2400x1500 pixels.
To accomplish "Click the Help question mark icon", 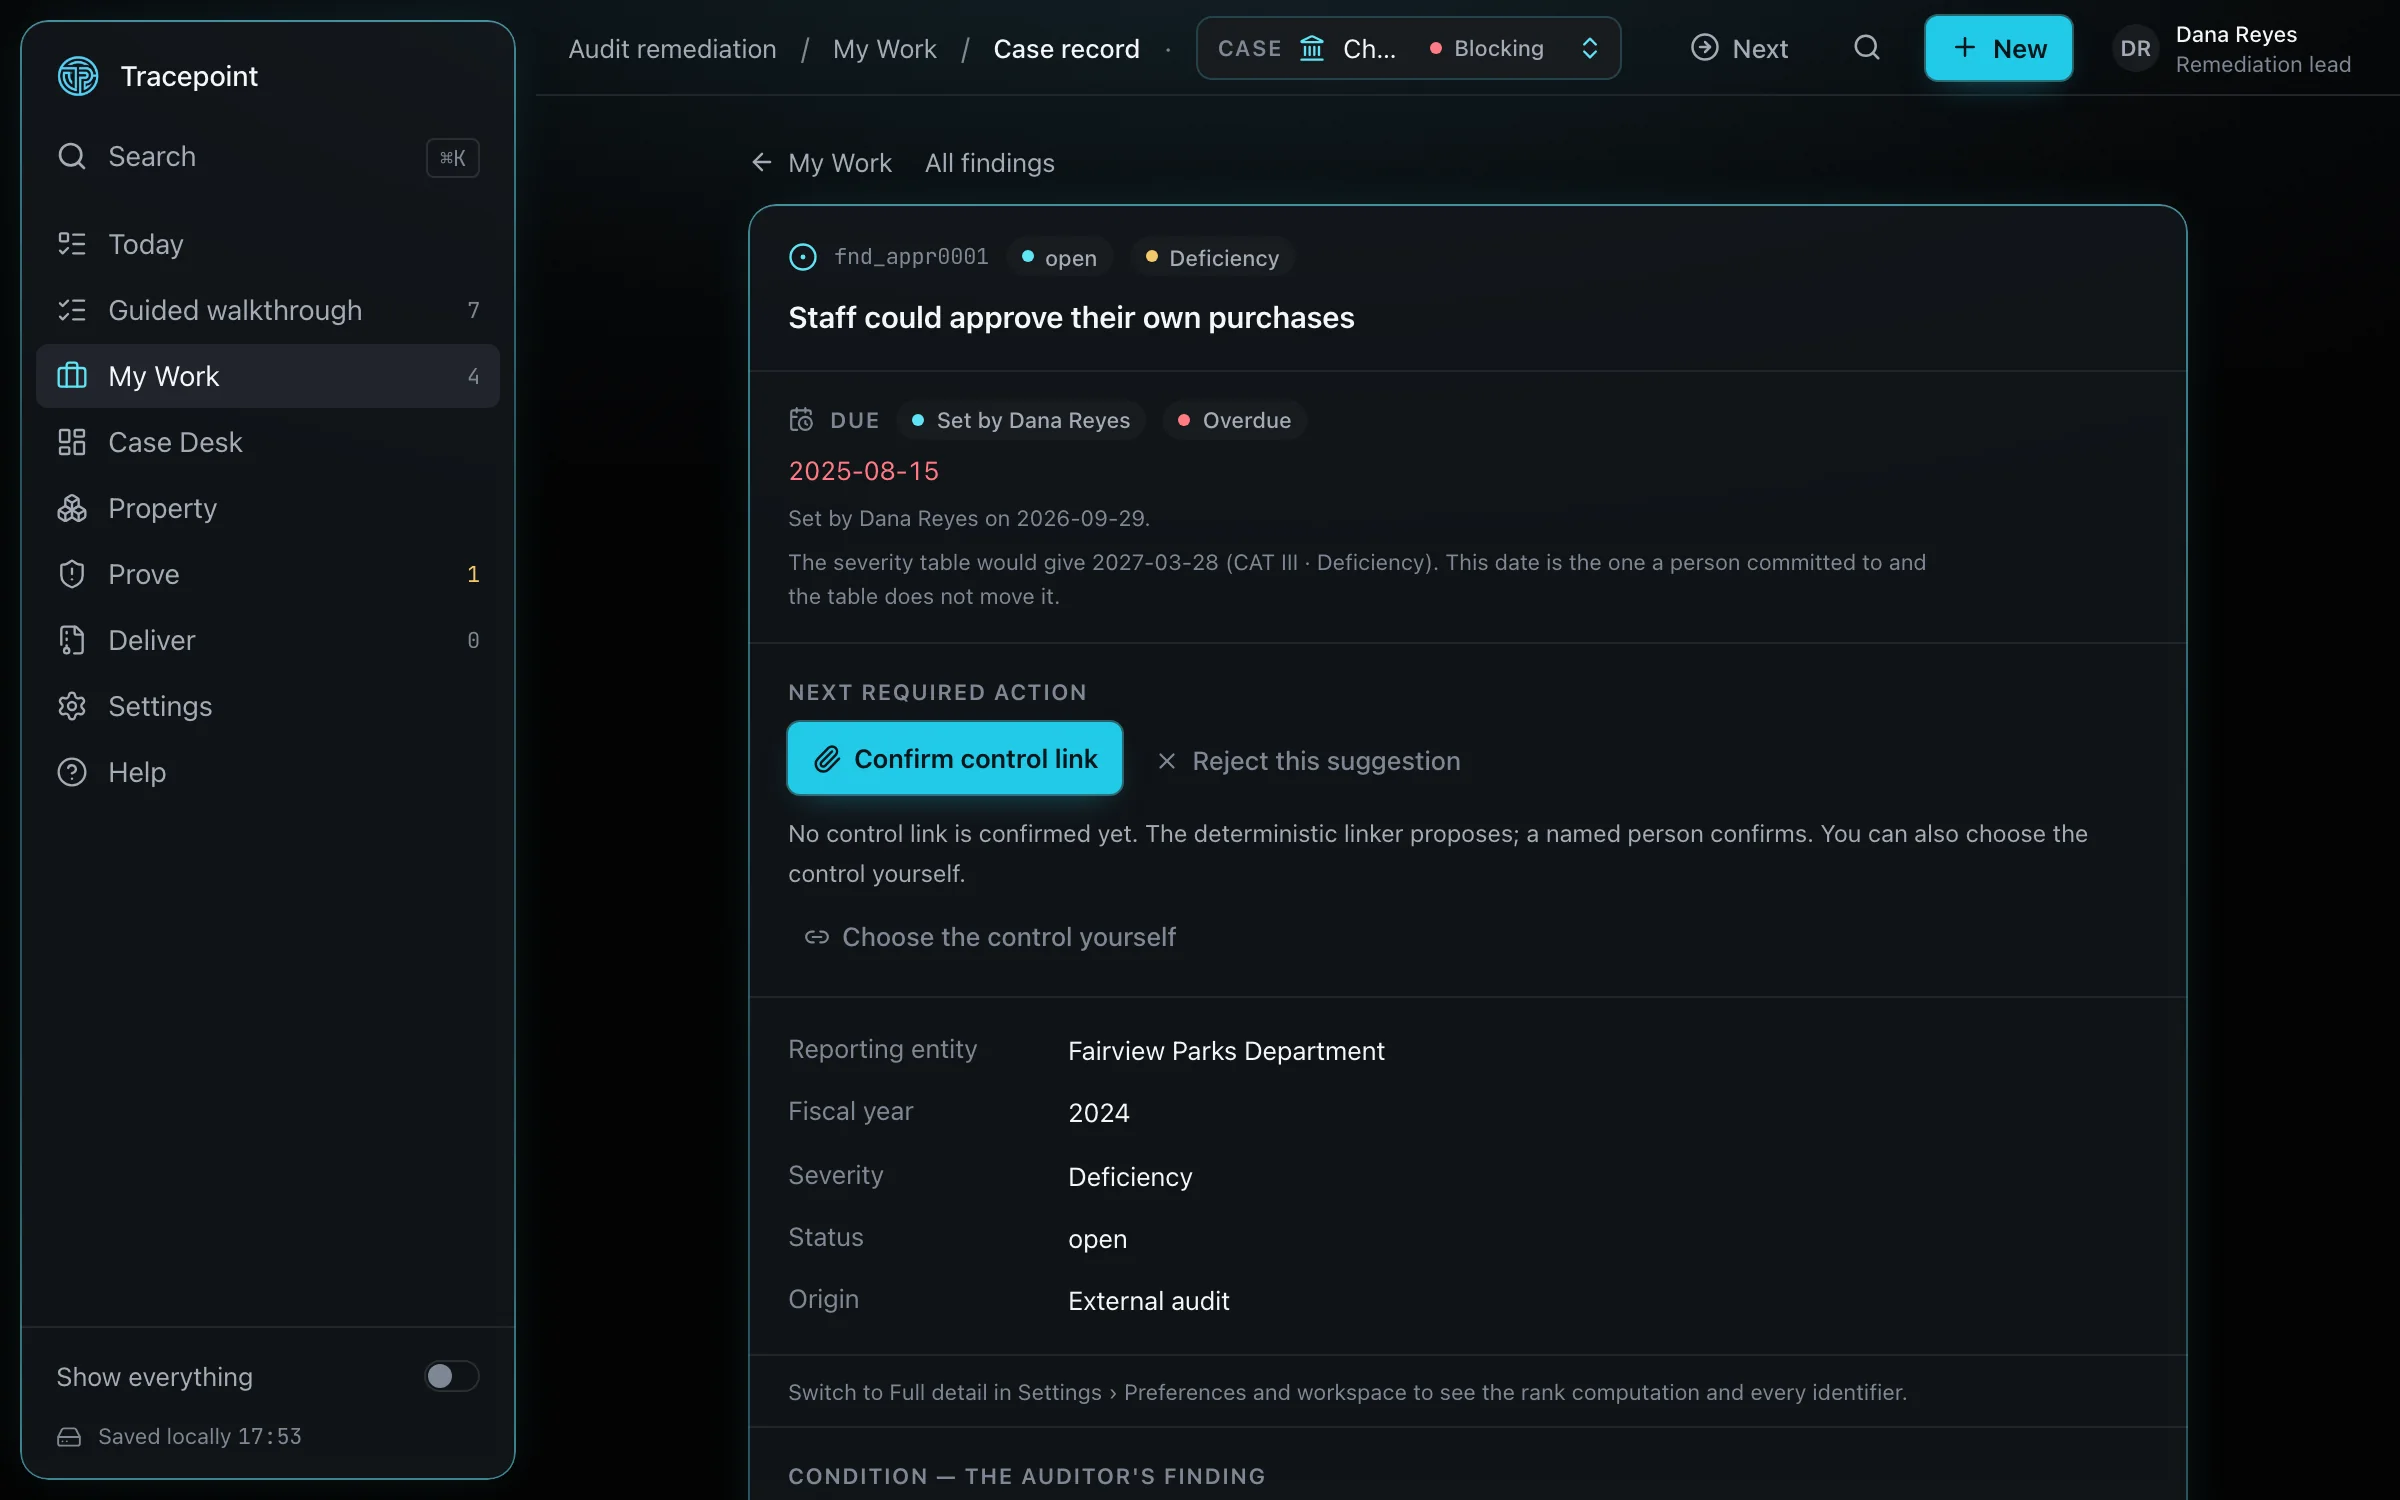I will coord(72,772).
